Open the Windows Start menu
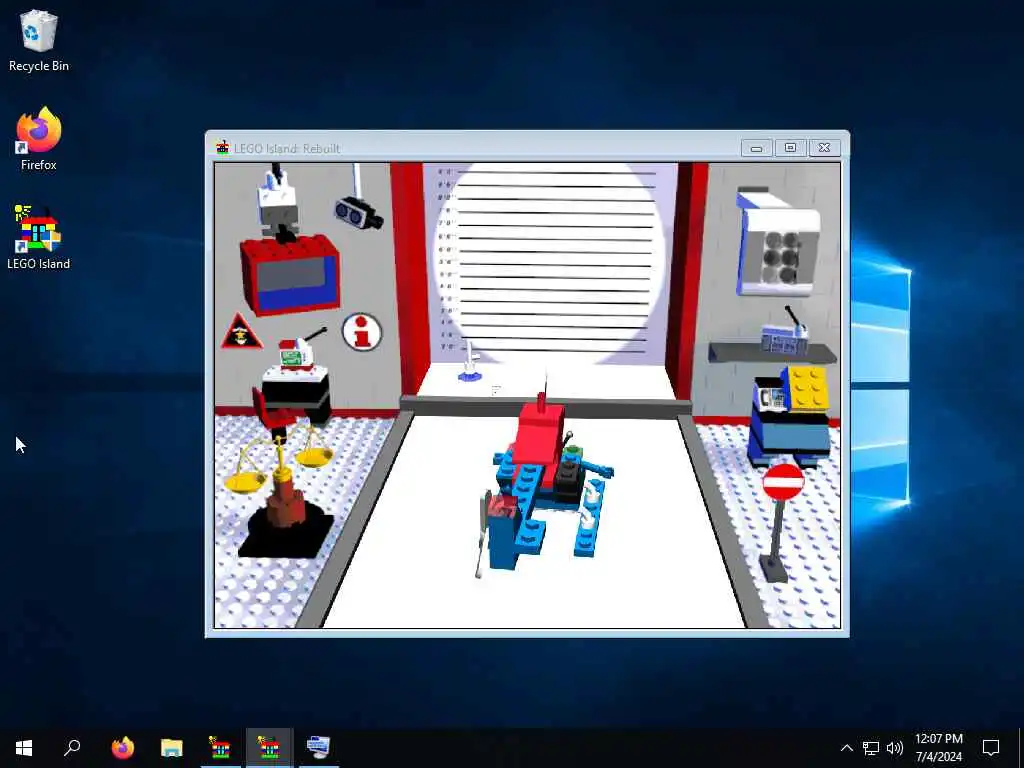Screen dimensions: 1024x768 [x=24, y=748]
